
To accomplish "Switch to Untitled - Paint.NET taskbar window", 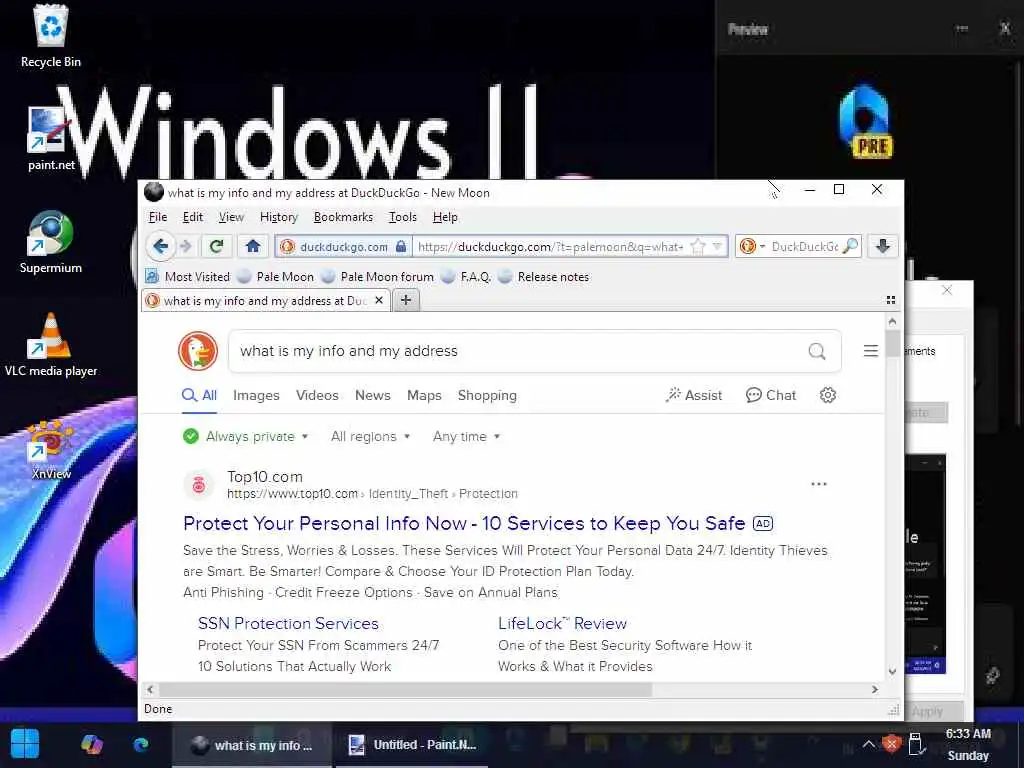I will coord(412,744).
